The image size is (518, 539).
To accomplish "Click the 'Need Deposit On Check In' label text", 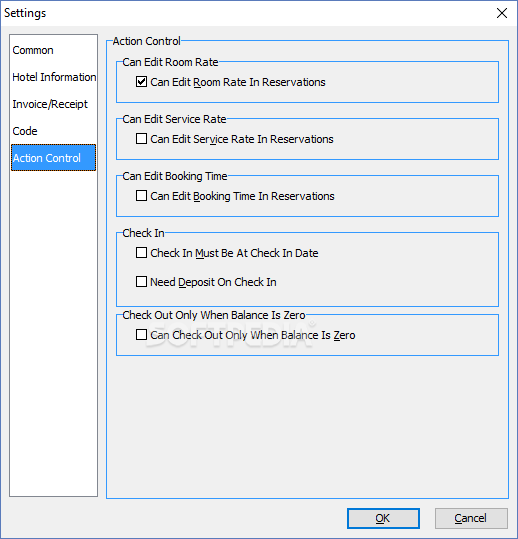I will pos(213,282).
